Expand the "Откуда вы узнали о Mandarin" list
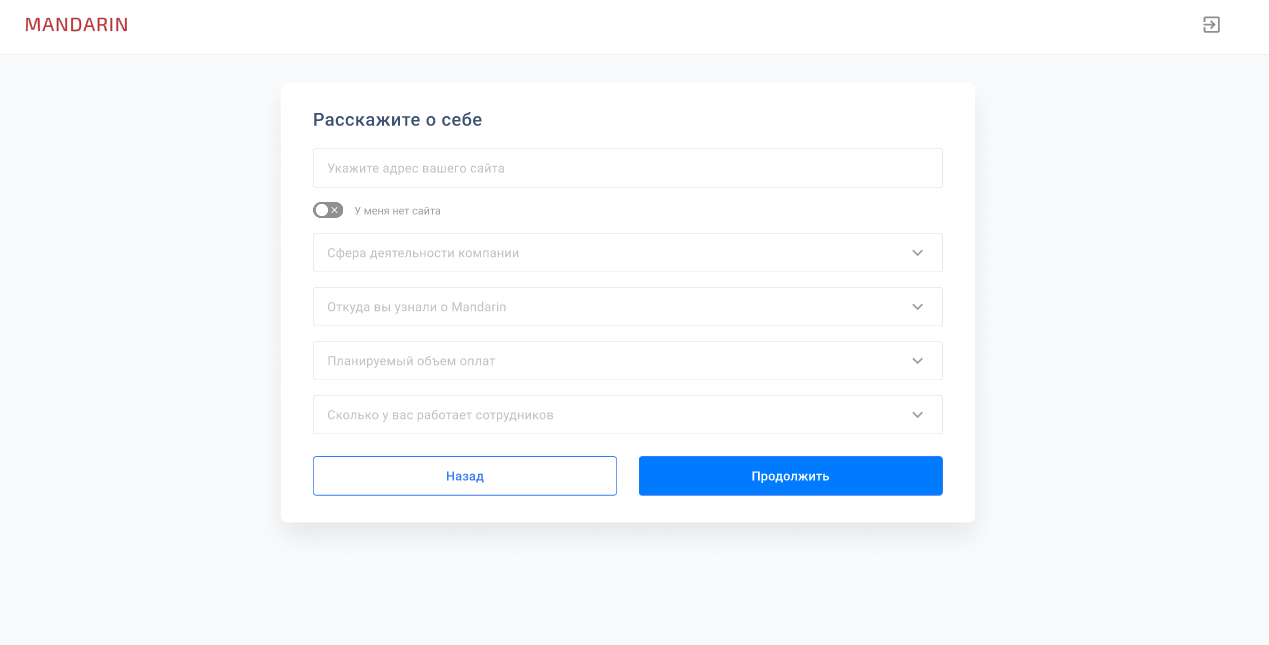 click(600, 307)
